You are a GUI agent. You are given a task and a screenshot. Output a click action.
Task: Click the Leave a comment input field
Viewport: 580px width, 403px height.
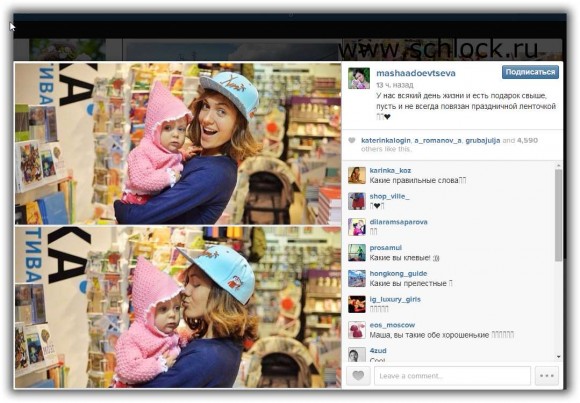pyautogui.click(x=452, y=376)
